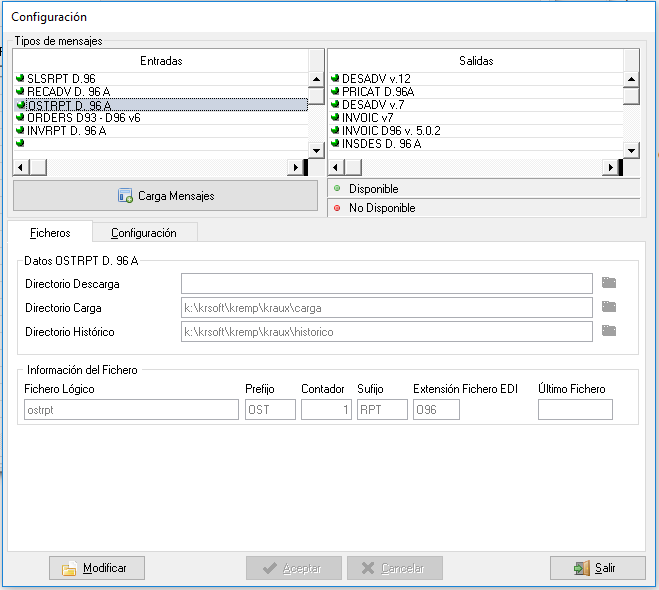Screen dimensions: 659x590
Task: Click the Entradas column header
Action: pos(161,61)
